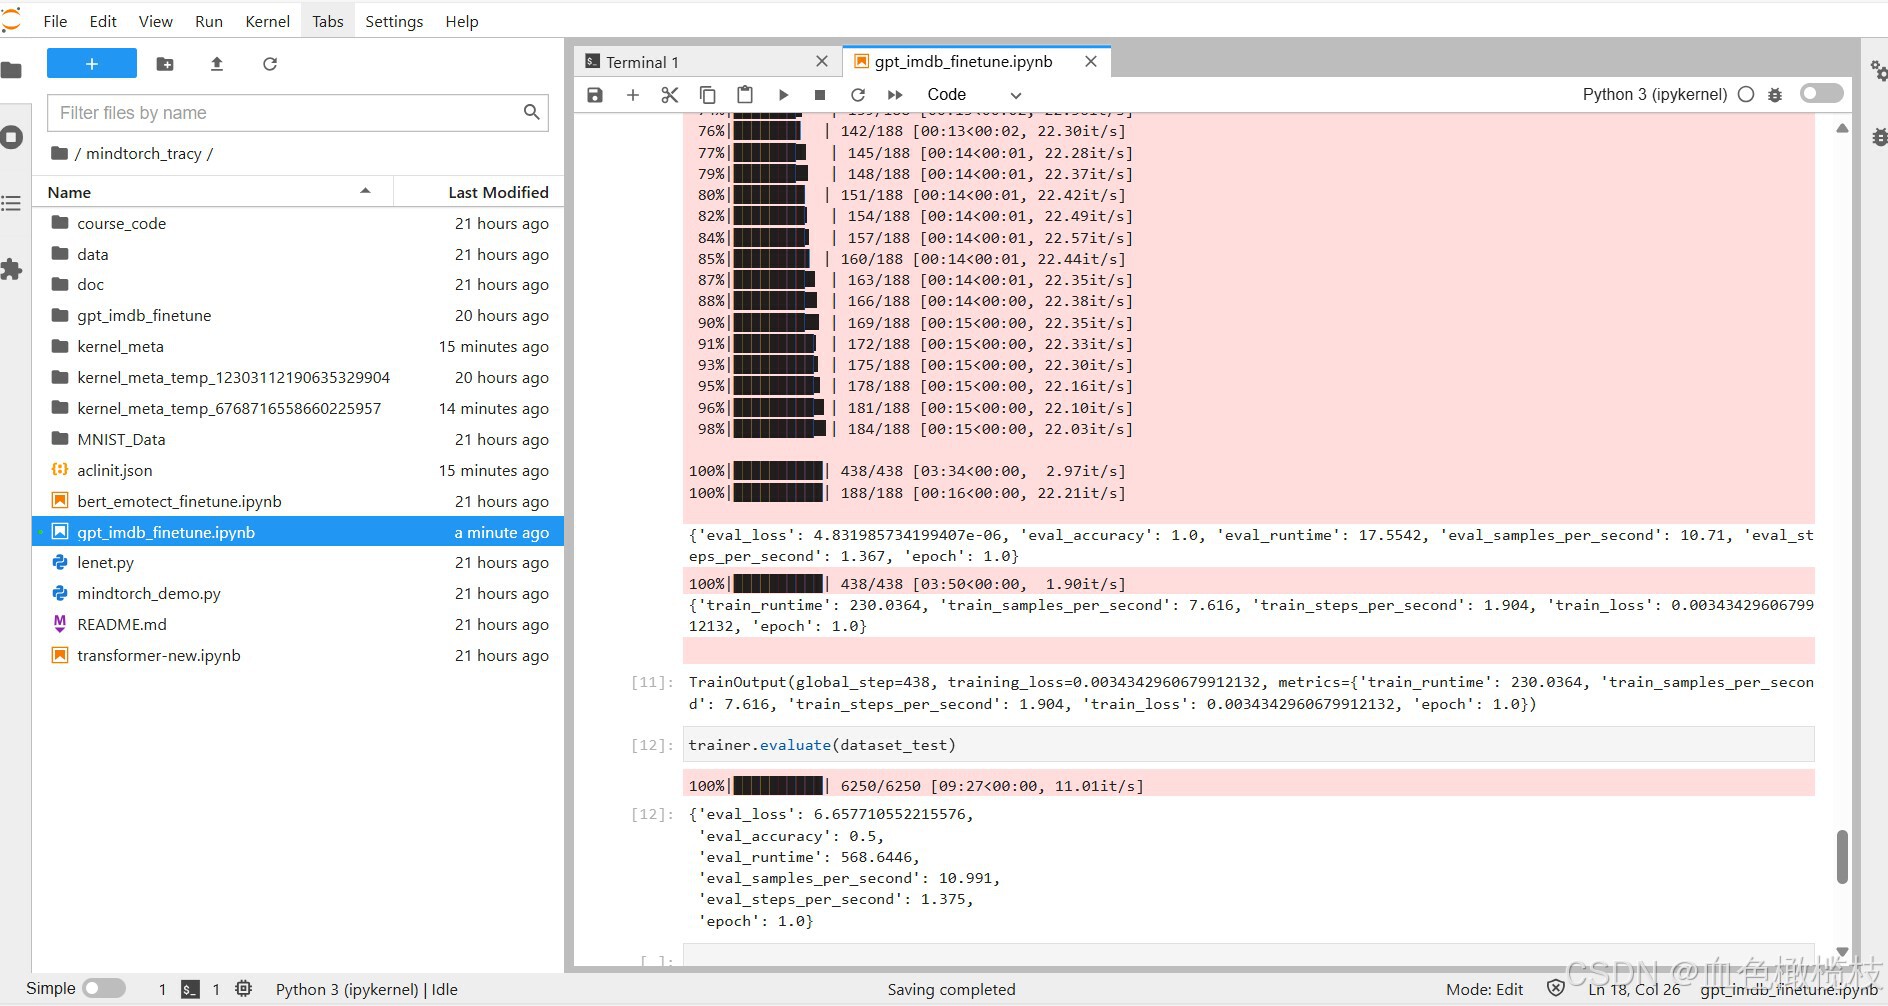Run the selected cell with play icon

pos(783,95)
